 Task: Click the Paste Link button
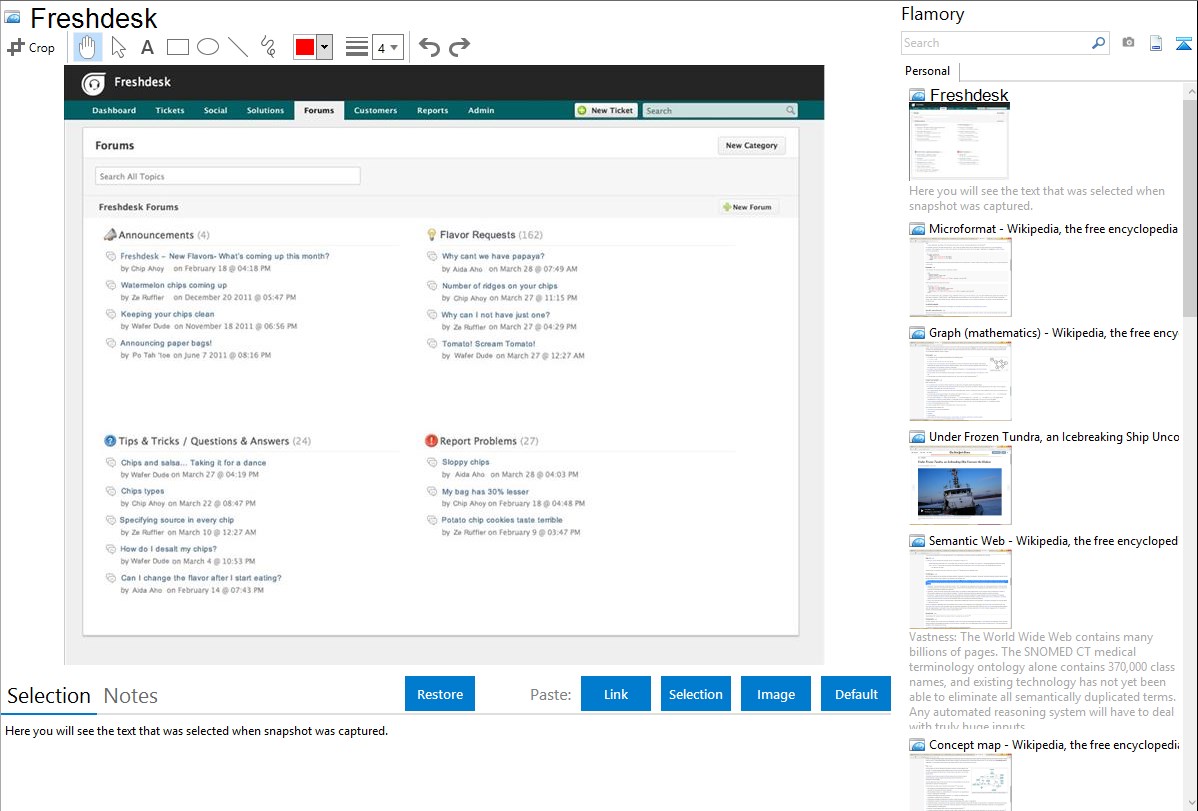pyautogui.click(x=616, y=694)
